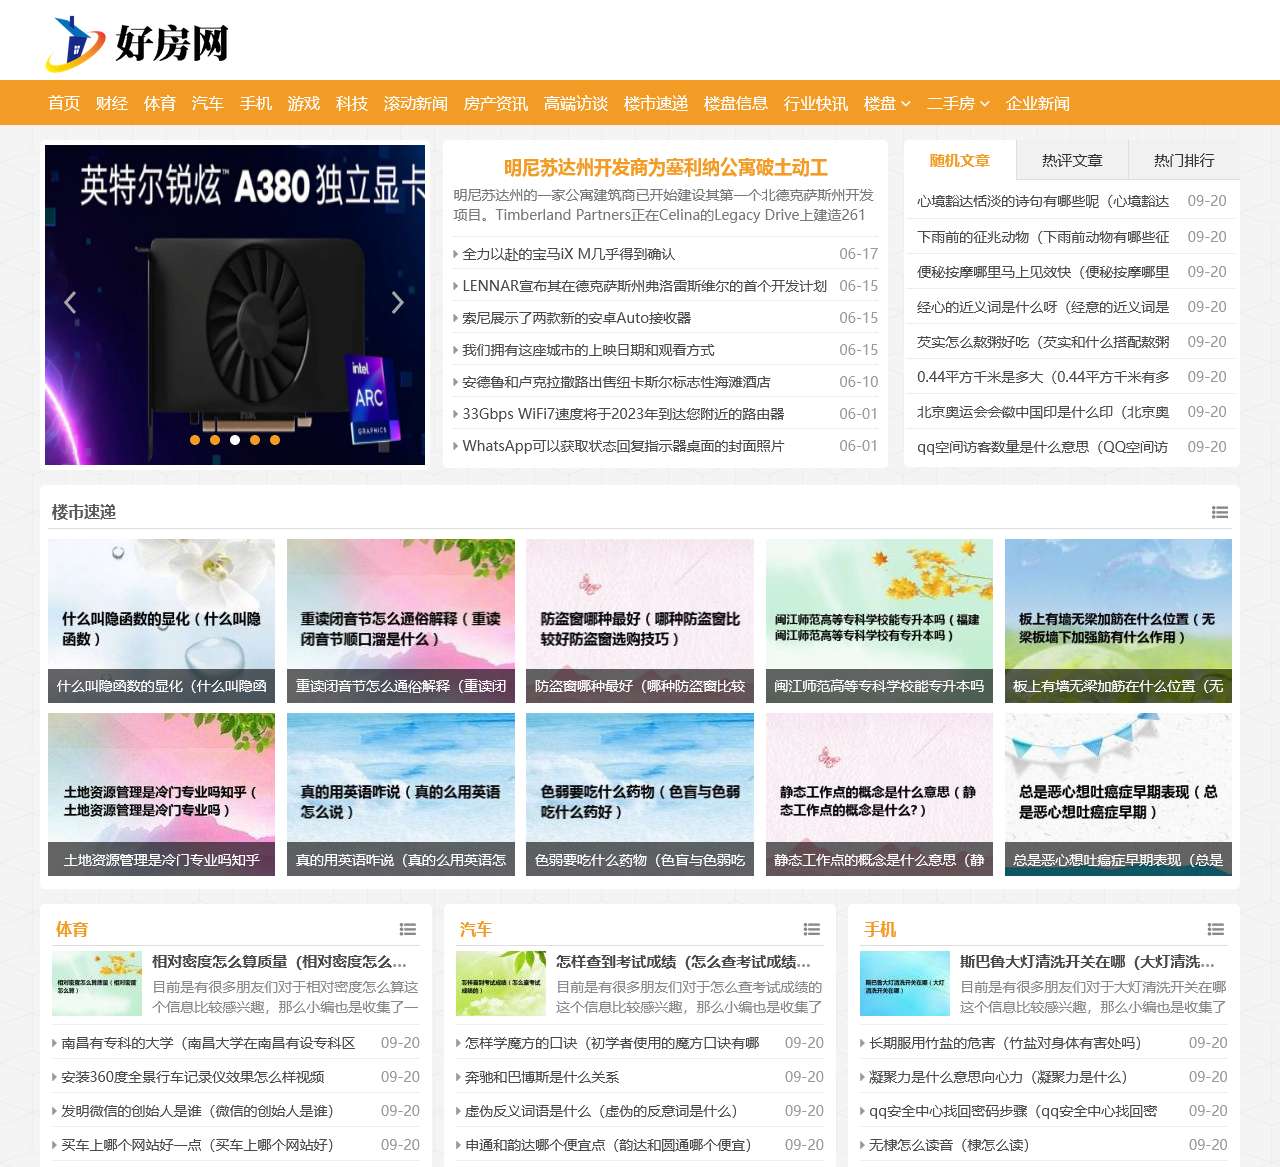Viewport: 1280px width, 1167px height.
Task: Click the third carousel indicator dot
Action: (x=235, y=439)
